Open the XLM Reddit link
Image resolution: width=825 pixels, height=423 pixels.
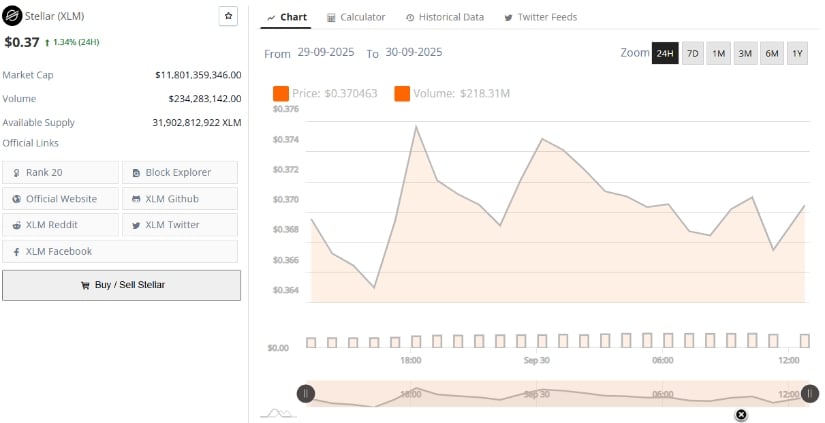[x=60, y=225]
